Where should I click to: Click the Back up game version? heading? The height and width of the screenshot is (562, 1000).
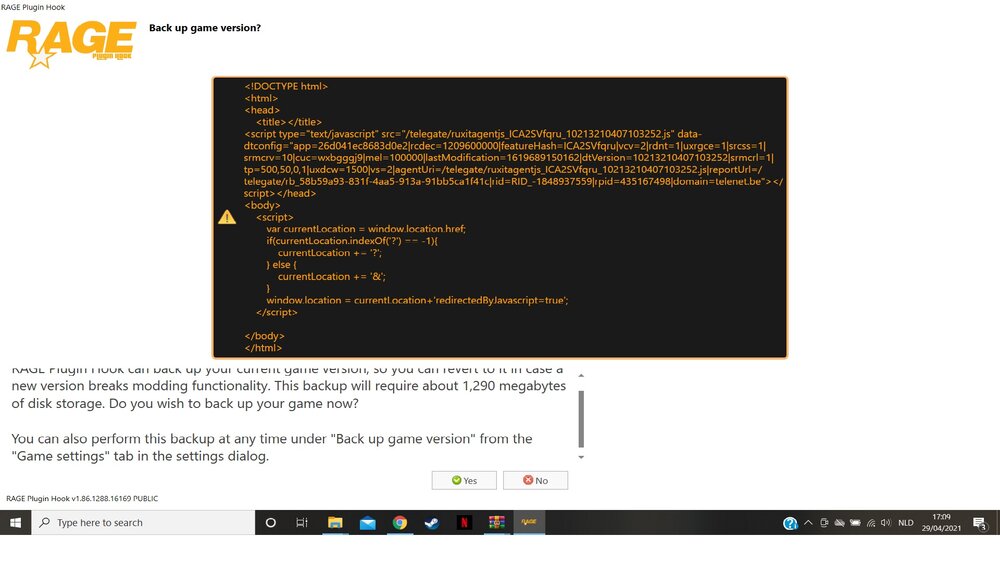pyautogui.click(x=205, y=28)
